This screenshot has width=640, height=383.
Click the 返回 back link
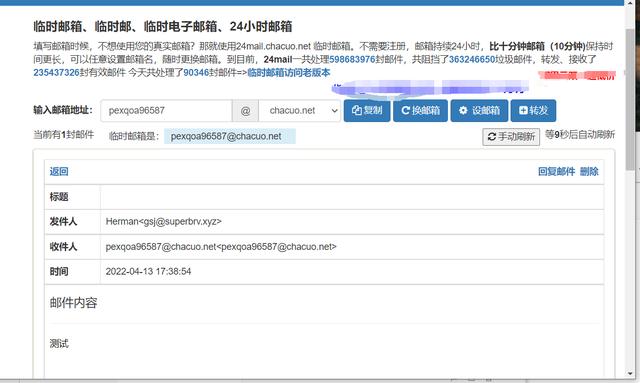click(59, 171)
